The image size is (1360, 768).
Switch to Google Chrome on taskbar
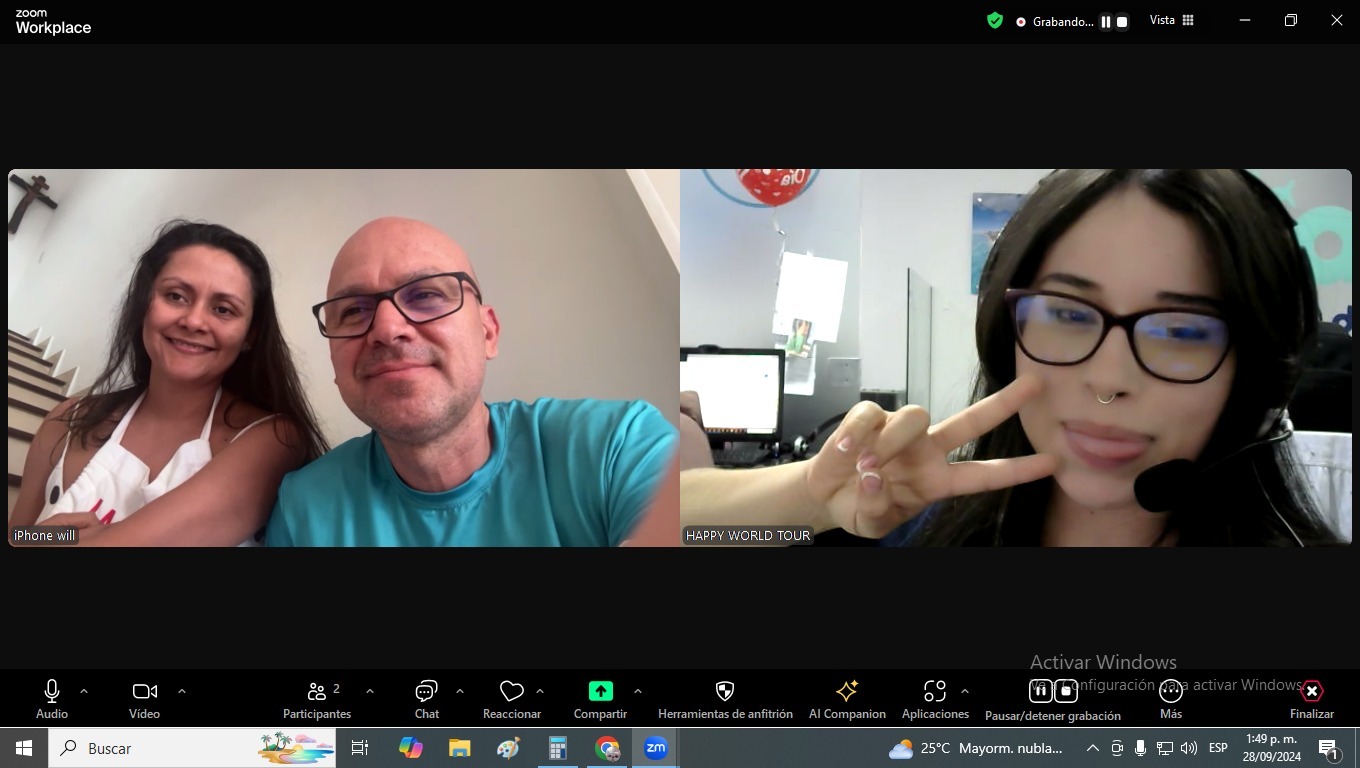pos(607,748)
